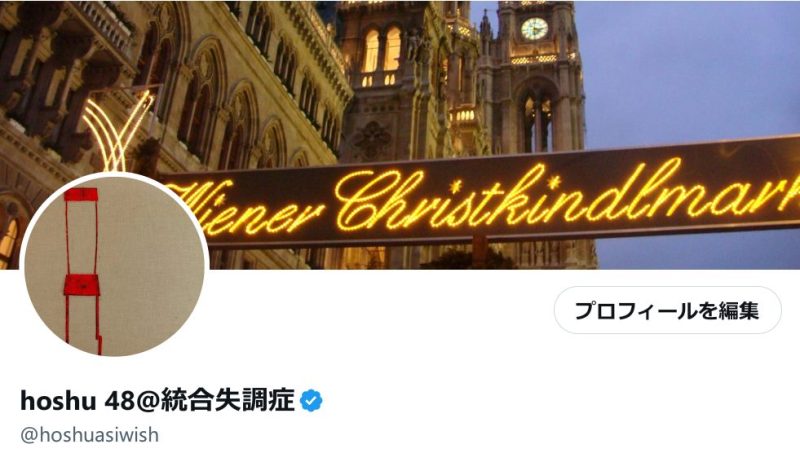The height and width of the screenshot is (462, 800).
Task: Open the round profile avatar picture
Action: [x=114, y=265]
